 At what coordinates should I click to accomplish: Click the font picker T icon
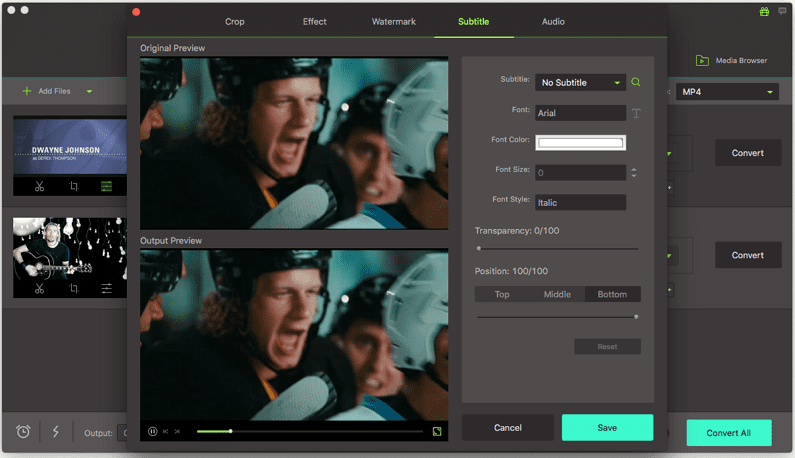[x=636, y=113]
